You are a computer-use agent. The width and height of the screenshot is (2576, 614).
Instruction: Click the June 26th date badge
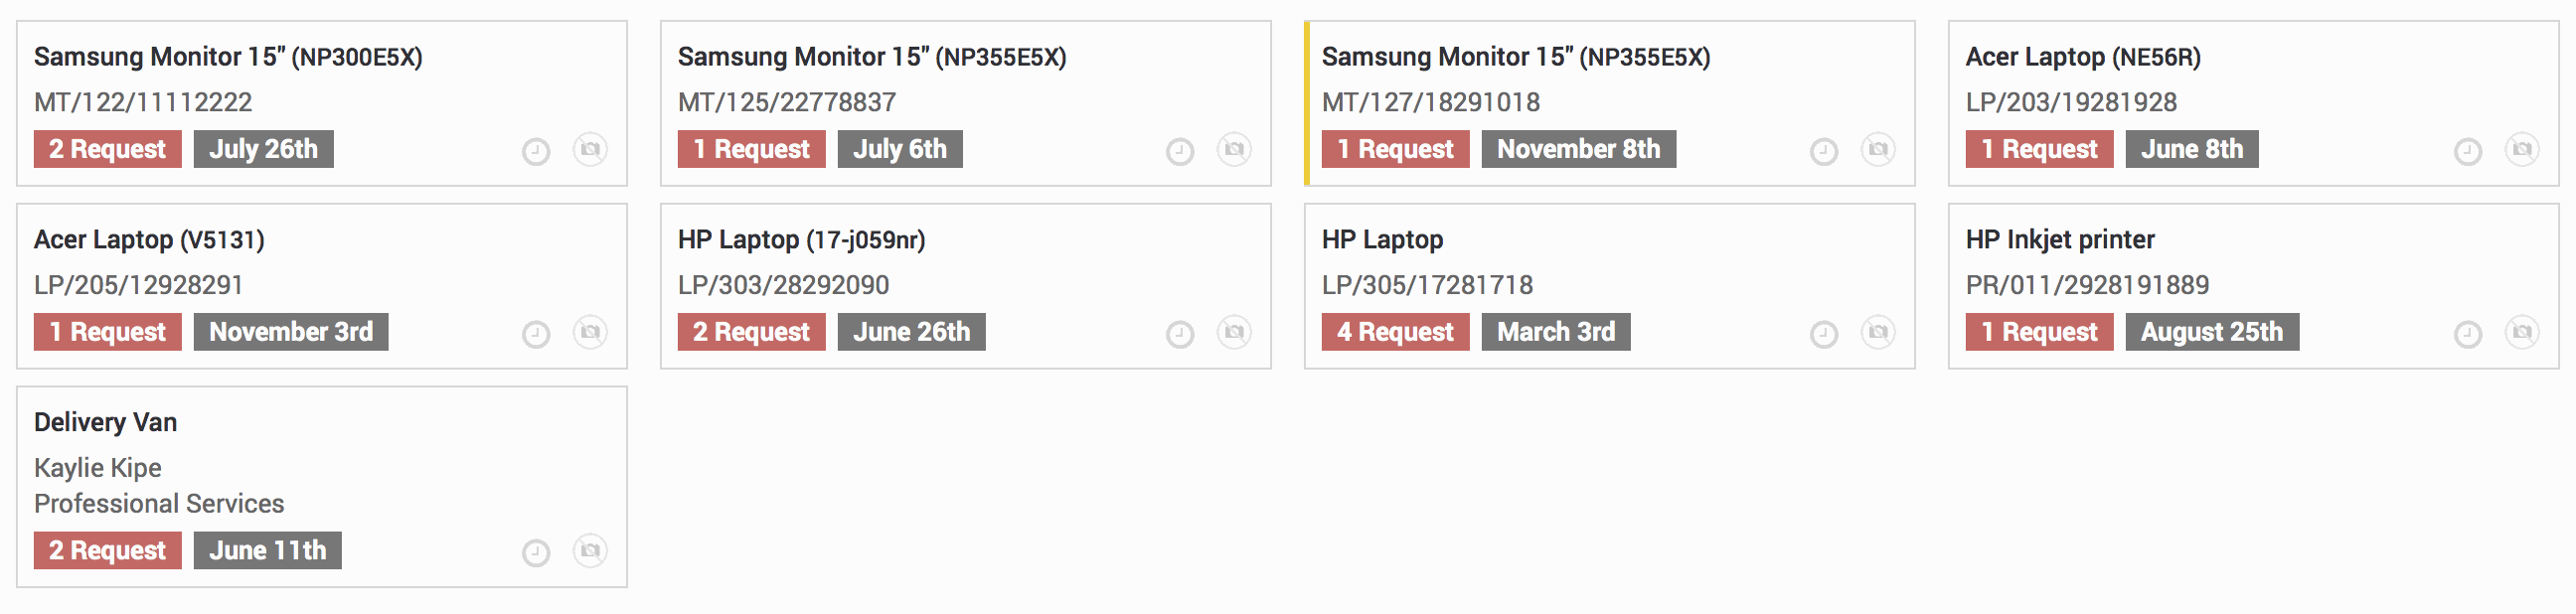[x=911, y=332]
